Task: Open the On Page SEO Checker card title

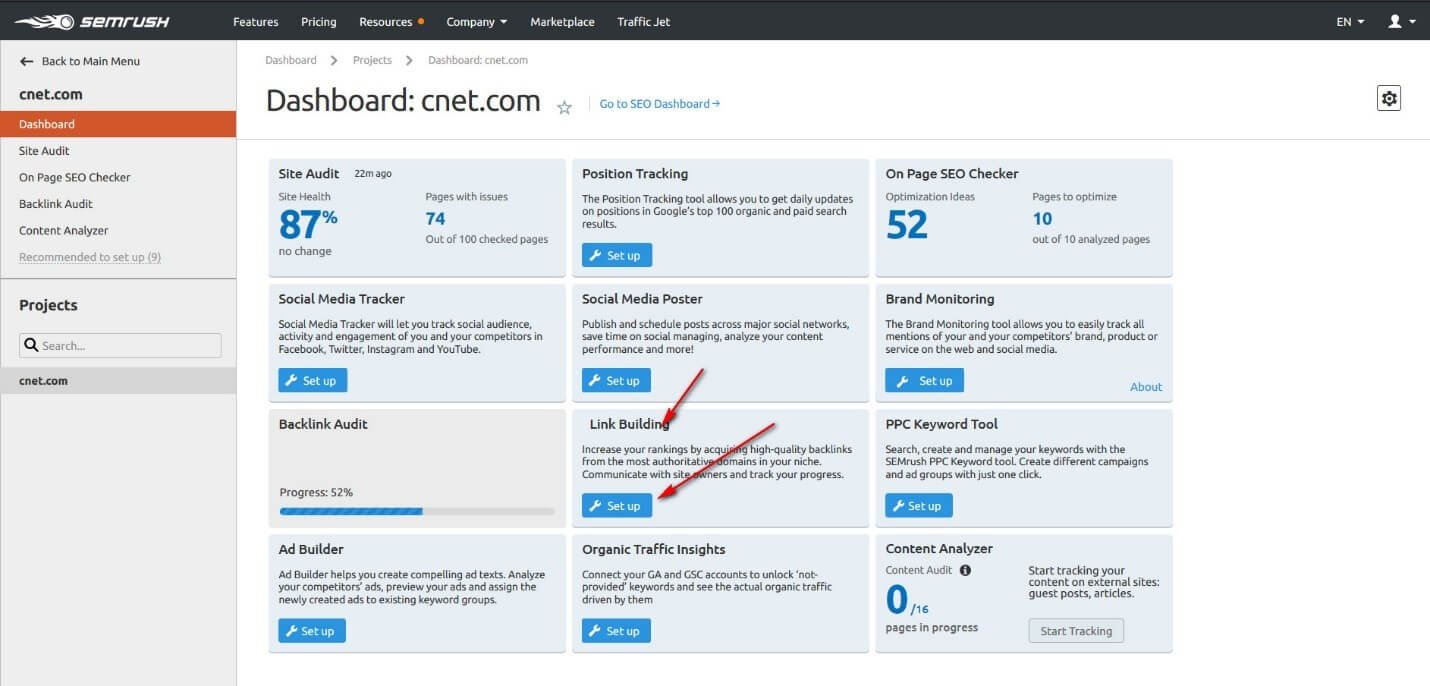Action: 952,173
